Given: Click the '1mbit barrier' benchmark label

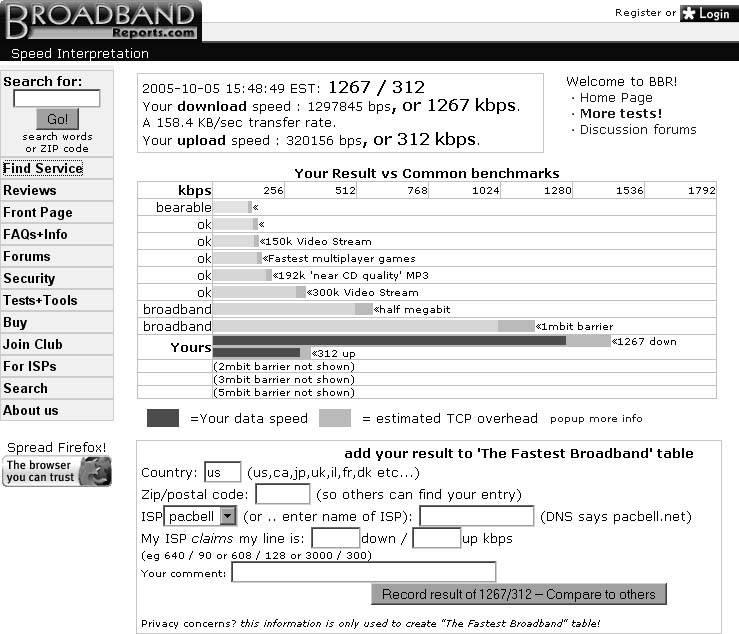Looking at the screenshot, I should tap(574, 326).
